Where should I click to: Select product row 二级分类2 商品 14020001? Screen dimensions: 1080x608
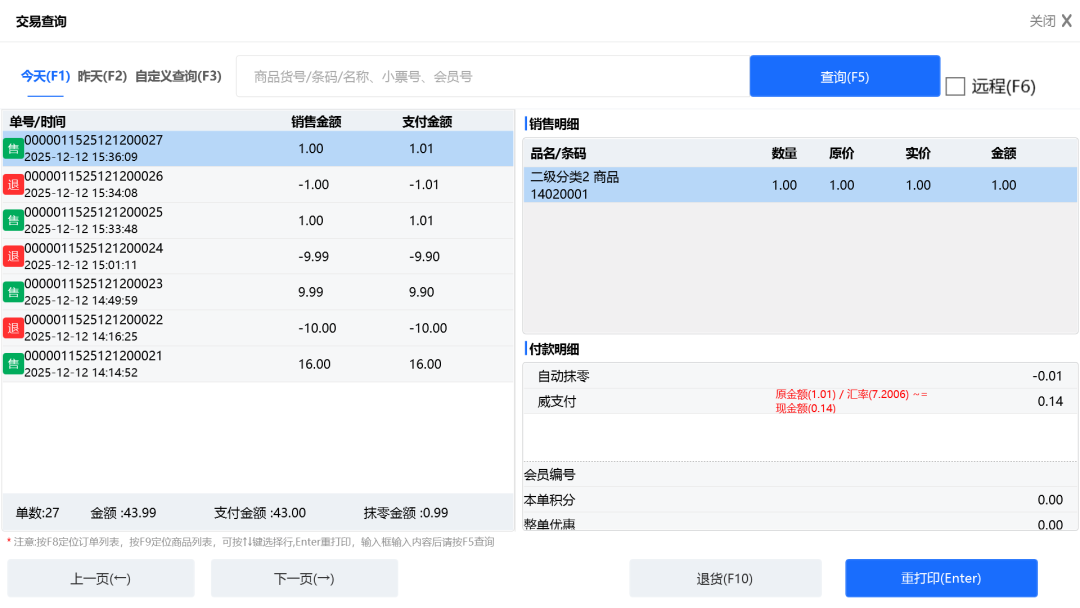click(x=798, y=185)
